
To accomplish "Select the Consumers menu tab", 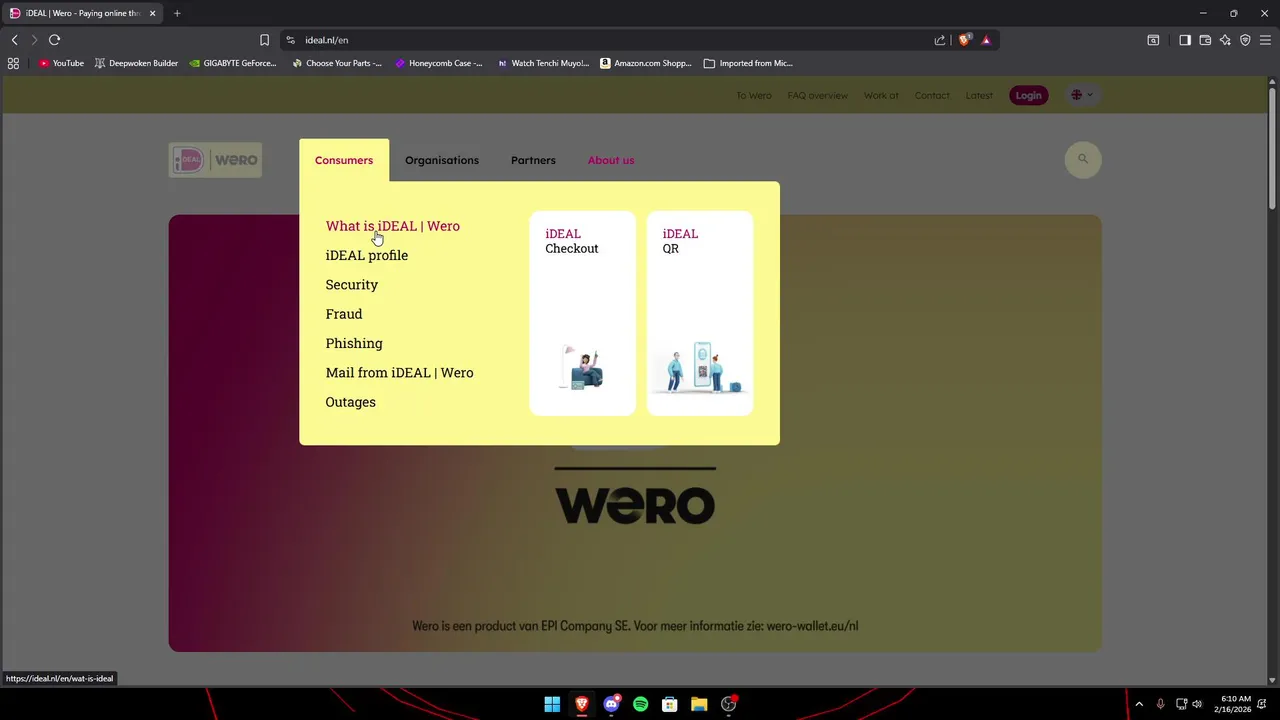I will (344, 160).
